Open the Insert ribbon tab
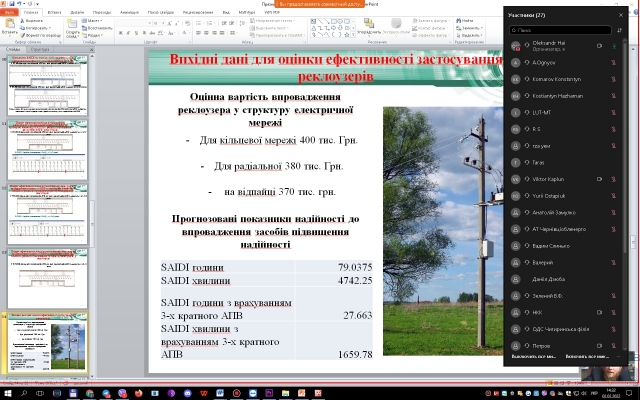Screen dimensions: 640x400 coord(50,11)
